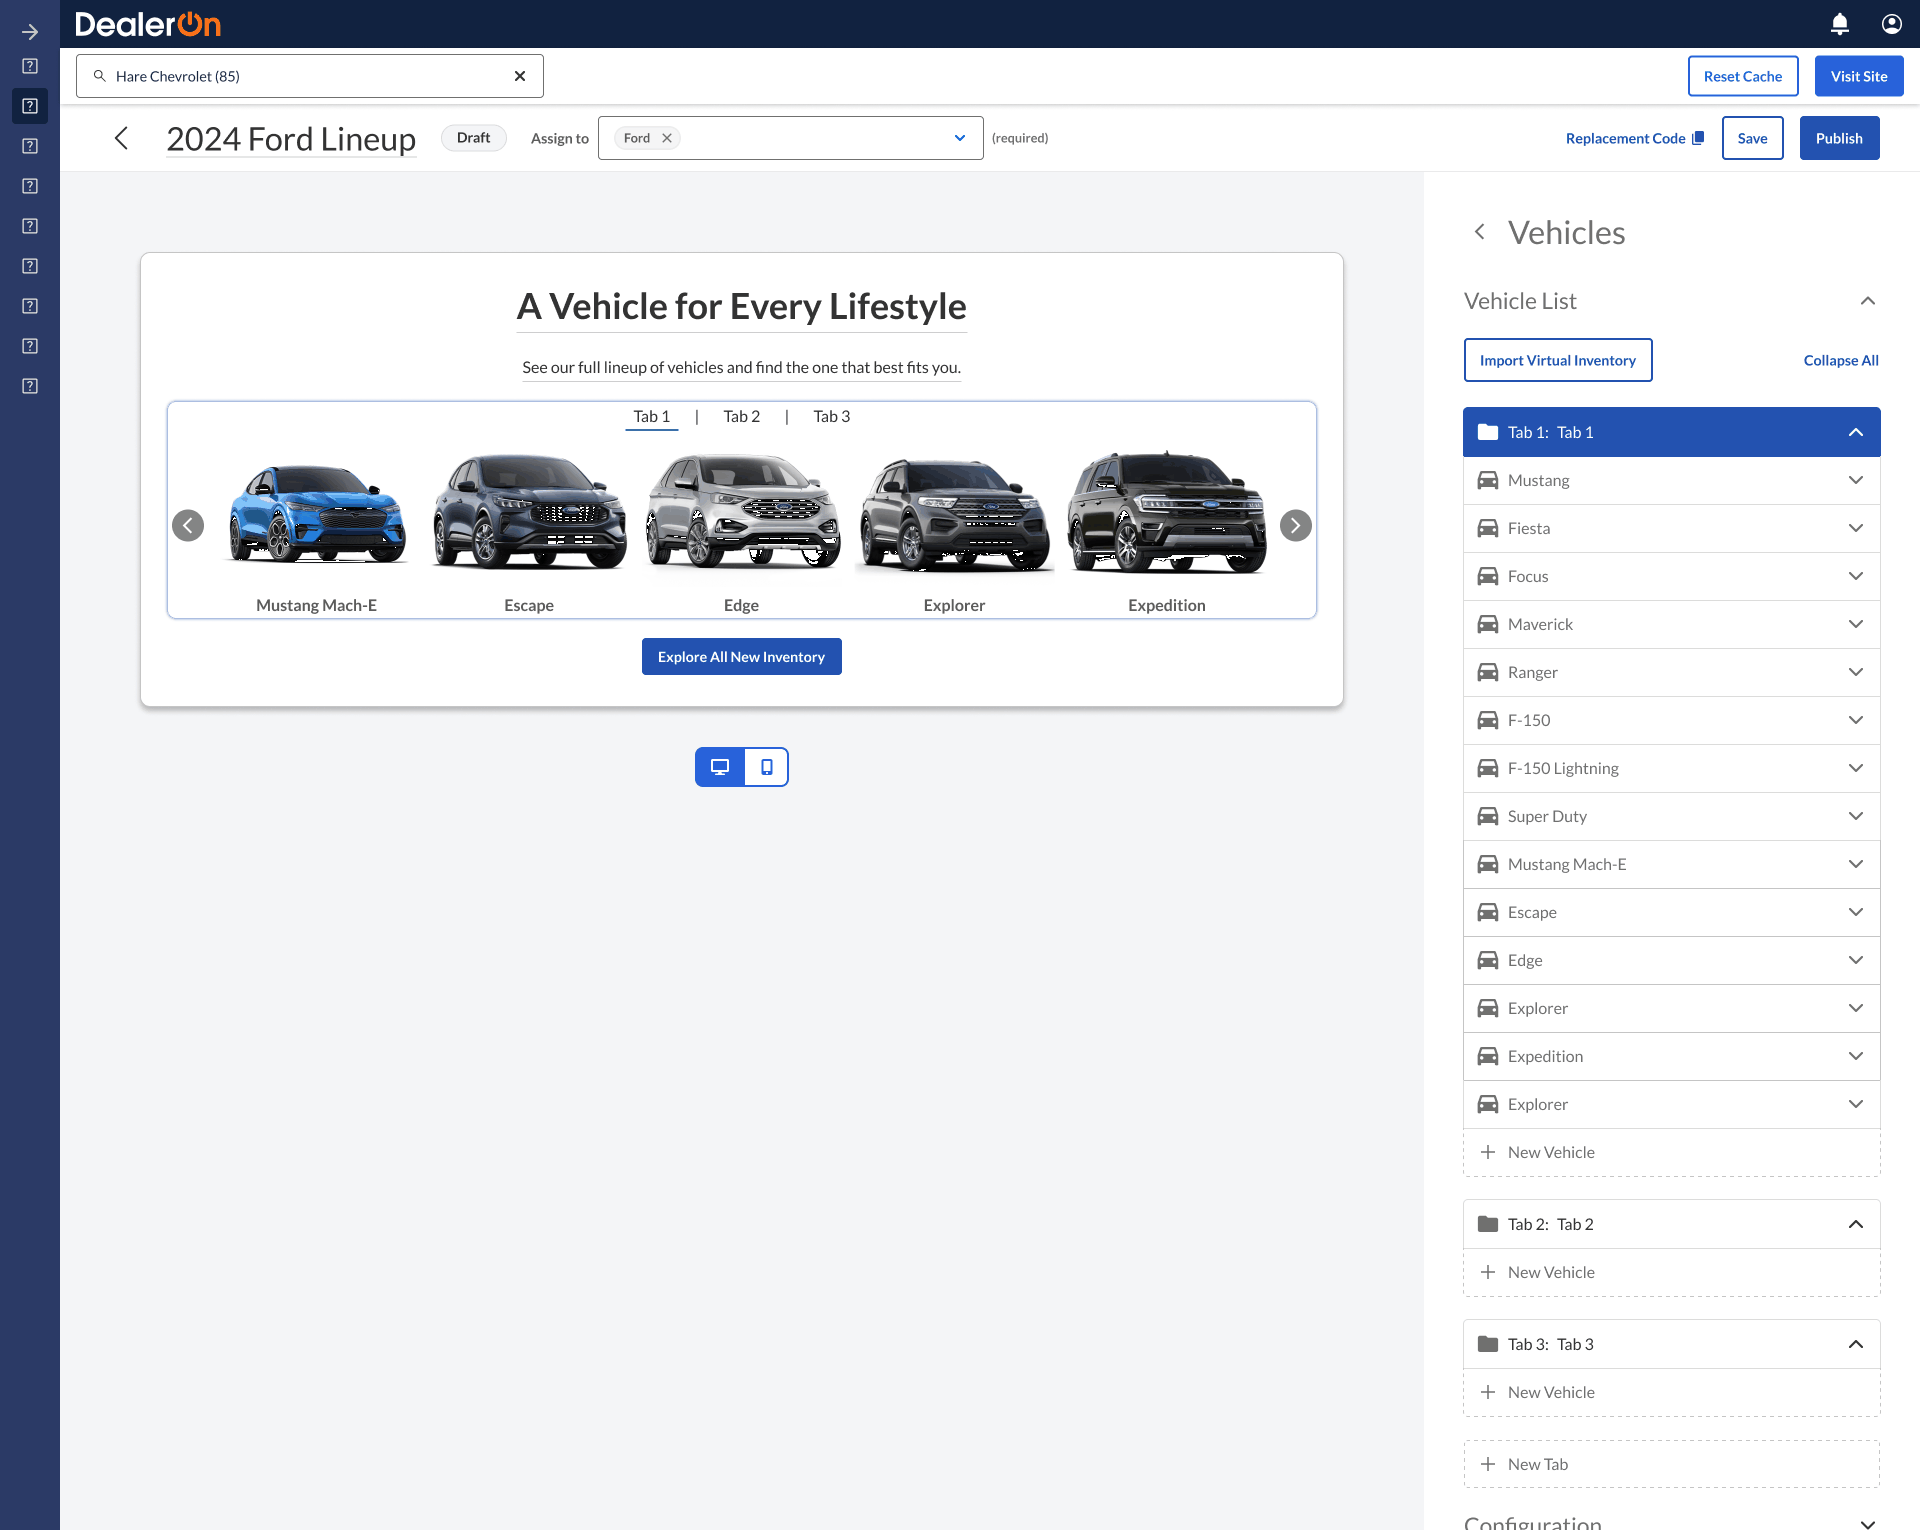
Task: Click the car icon beside Maverick
Action: [1488, 624]
